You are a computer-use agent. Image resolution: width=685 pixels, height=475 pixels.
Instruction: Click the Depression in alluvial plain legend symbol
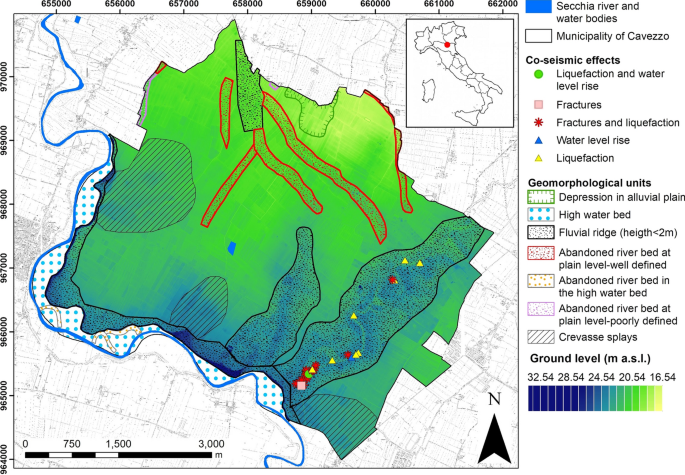pos(541,197)
